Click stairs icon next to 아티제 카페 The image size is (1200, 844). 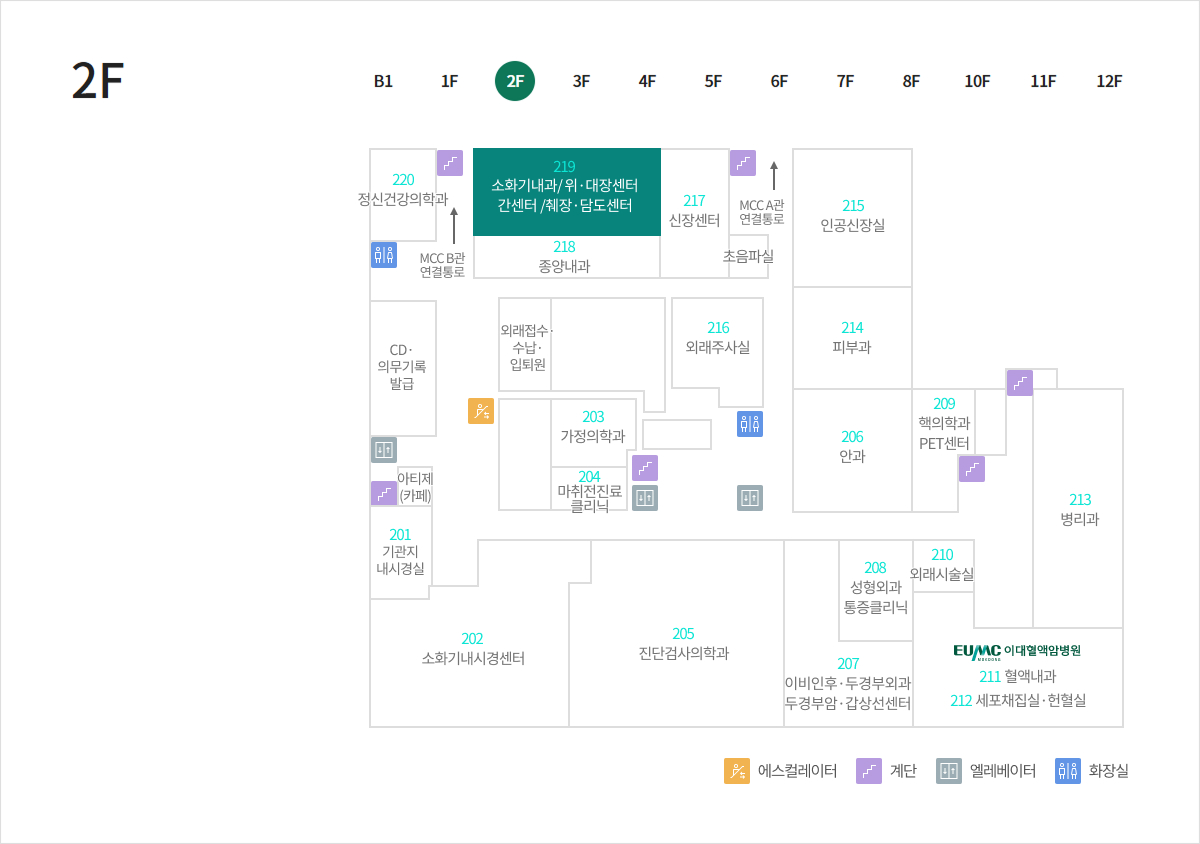(384, 493)
